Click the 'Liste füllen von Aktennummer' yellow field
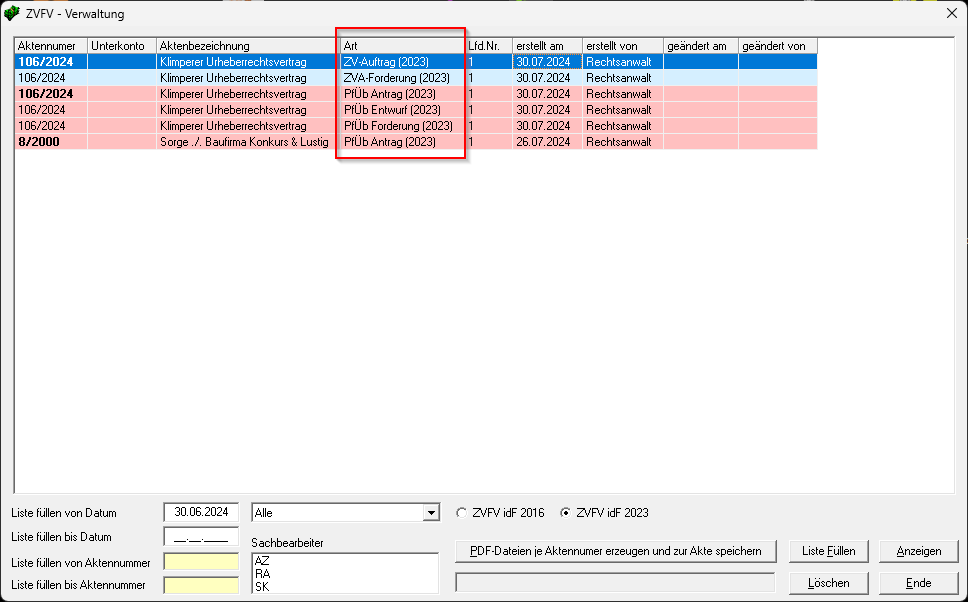This screenshot has width=968, height=602. click(200, 562)
